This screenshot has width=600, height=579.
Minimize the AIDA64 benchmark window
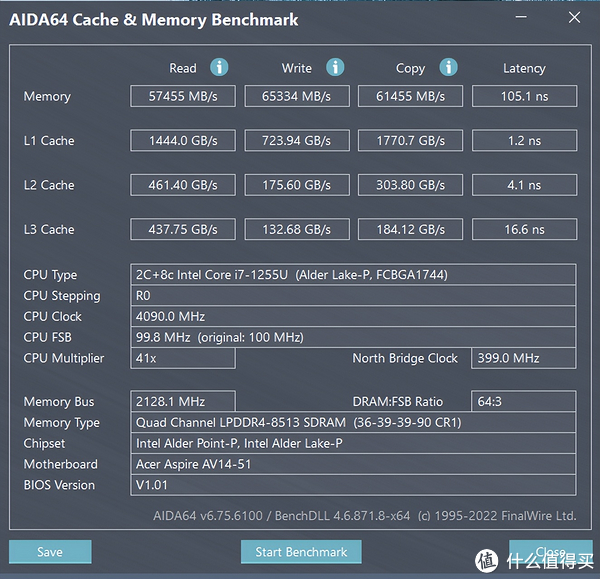[x=521, y=17]
